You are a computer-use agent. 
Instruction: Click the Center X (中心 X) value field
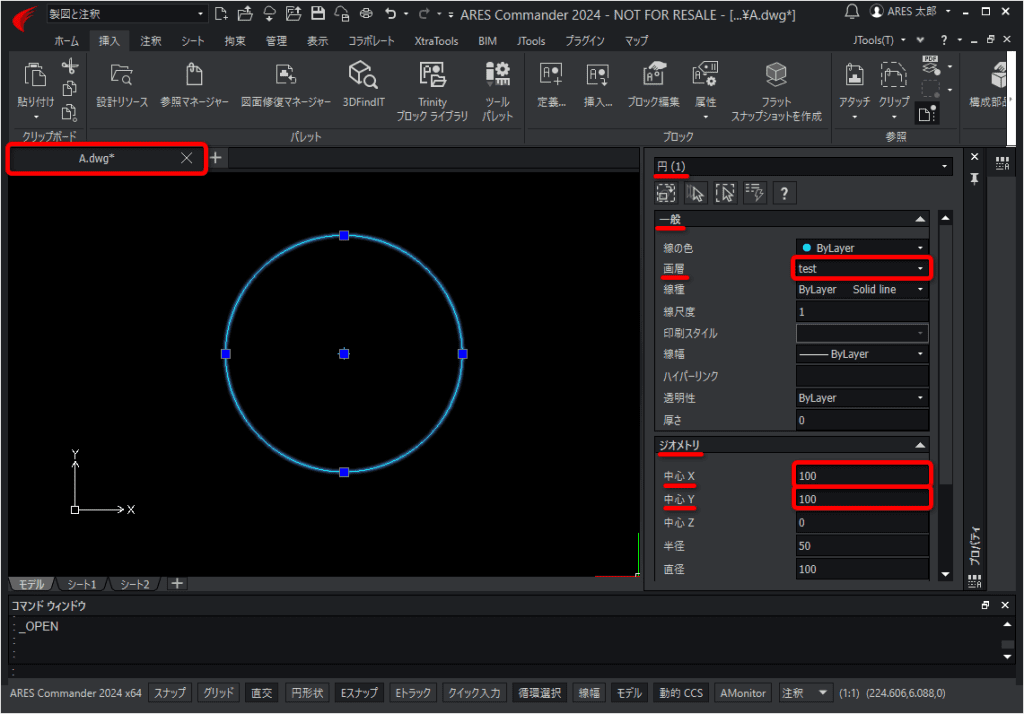(862, 476)
